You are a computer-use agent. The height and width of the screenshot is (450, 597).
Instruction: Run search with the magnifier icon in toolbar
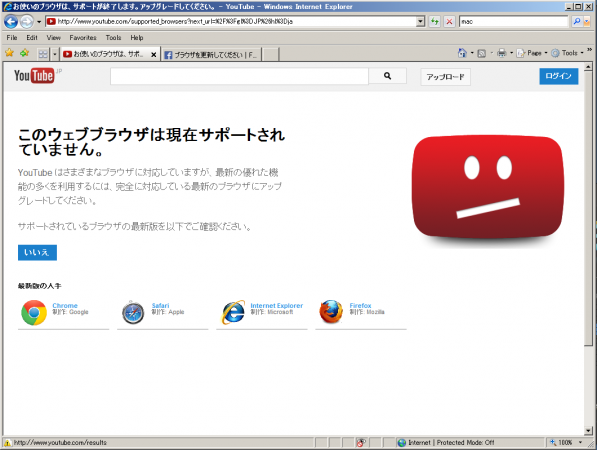click(576, 22)
